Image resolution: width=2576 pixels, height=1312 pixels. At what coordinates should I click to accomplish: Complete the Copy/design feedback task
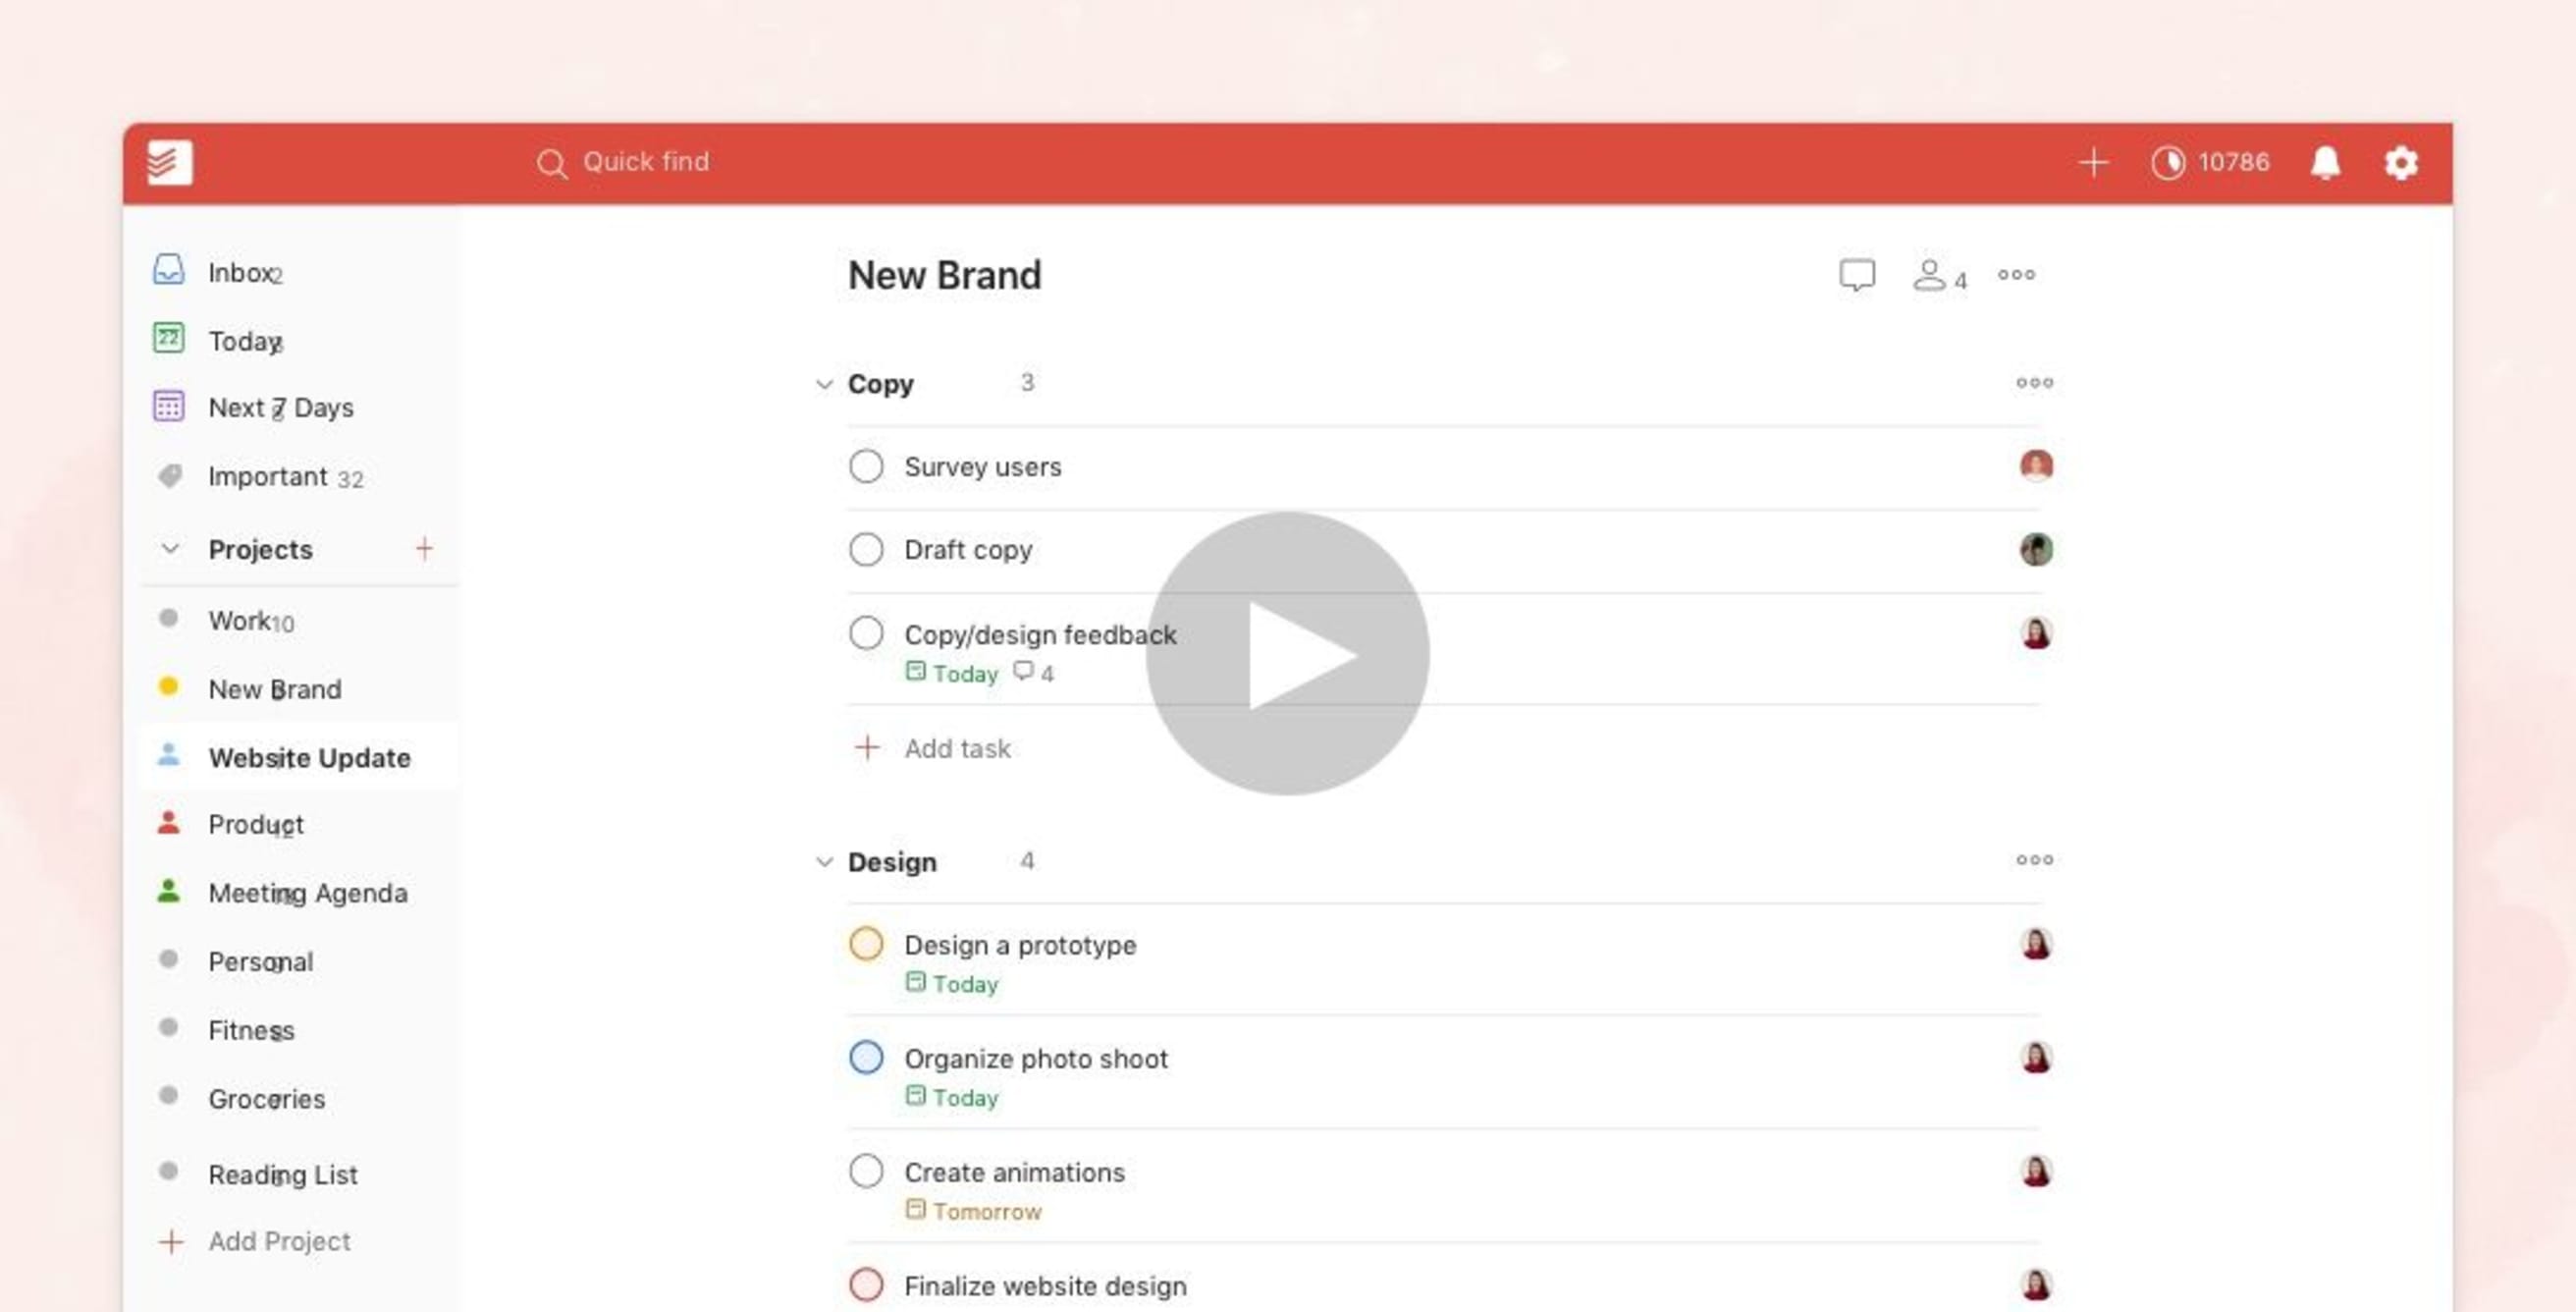[866, 633]
